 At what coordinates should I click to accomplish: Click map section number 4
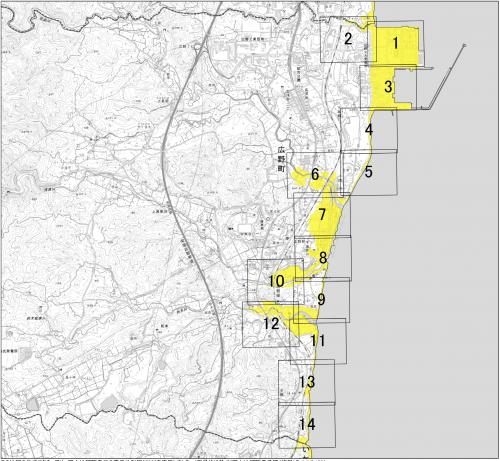pos(369,129)
